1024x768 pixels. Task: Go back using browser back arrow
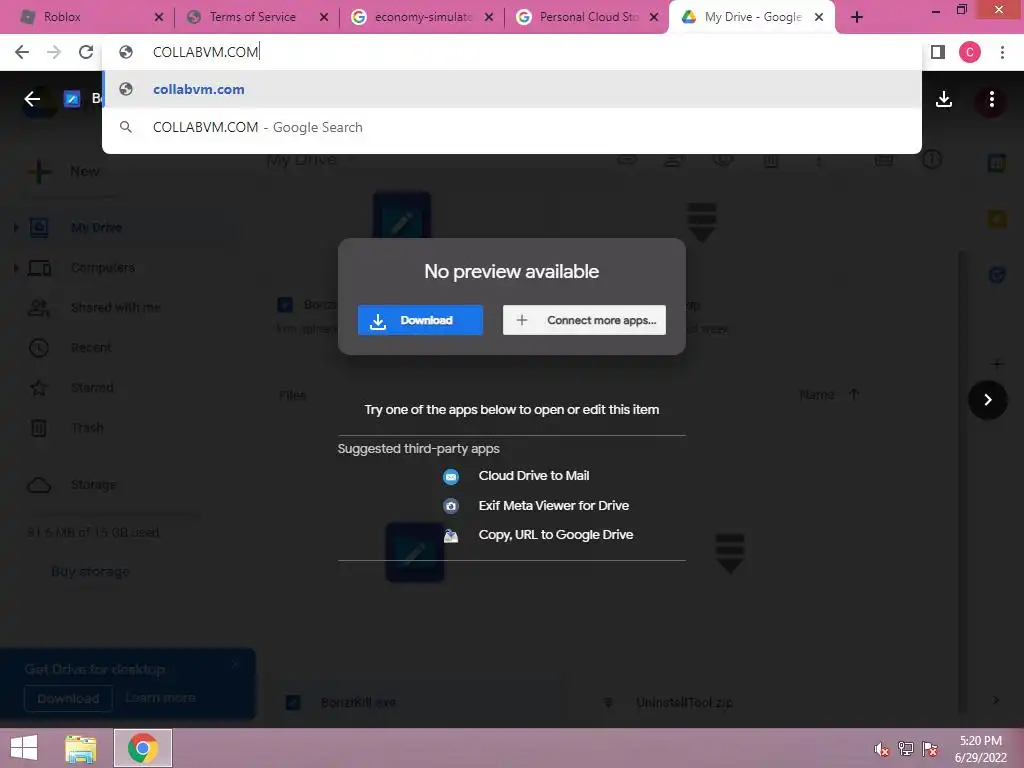[22, 52]
